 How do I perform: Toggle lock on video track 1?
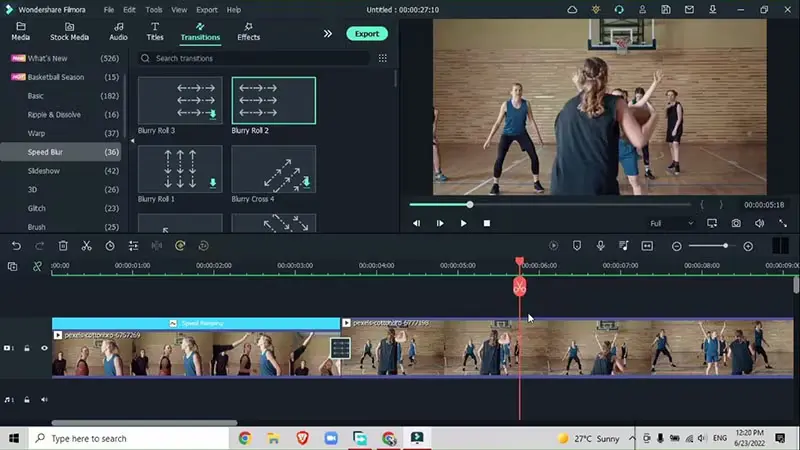point(27,348)
